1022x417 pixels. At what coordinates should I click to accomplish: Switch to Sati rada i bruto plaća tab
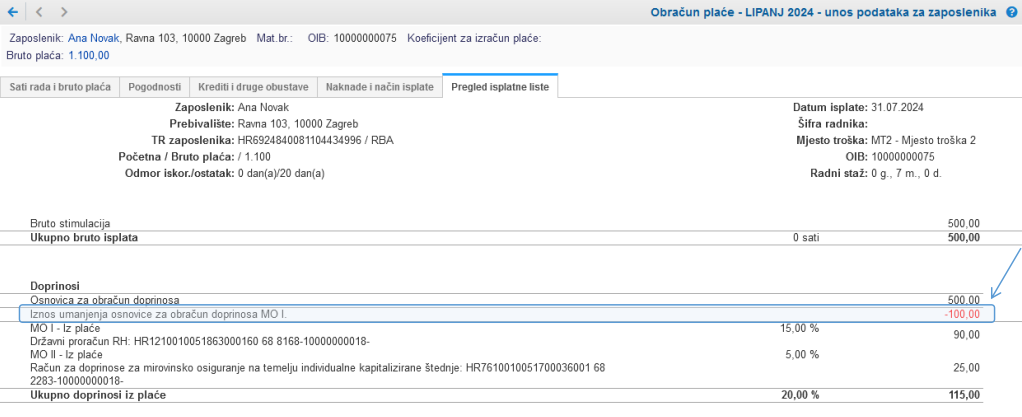[x=60, y=87]
